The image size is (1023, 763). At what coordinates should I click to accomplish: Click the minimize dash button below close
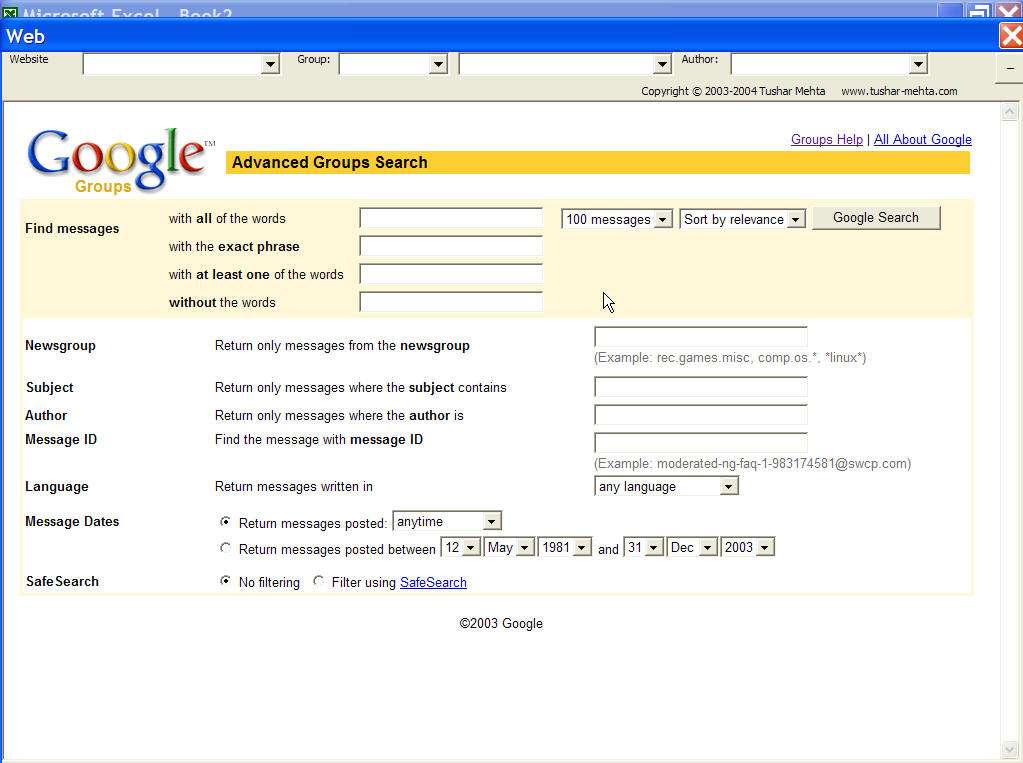click(1010, 68)
